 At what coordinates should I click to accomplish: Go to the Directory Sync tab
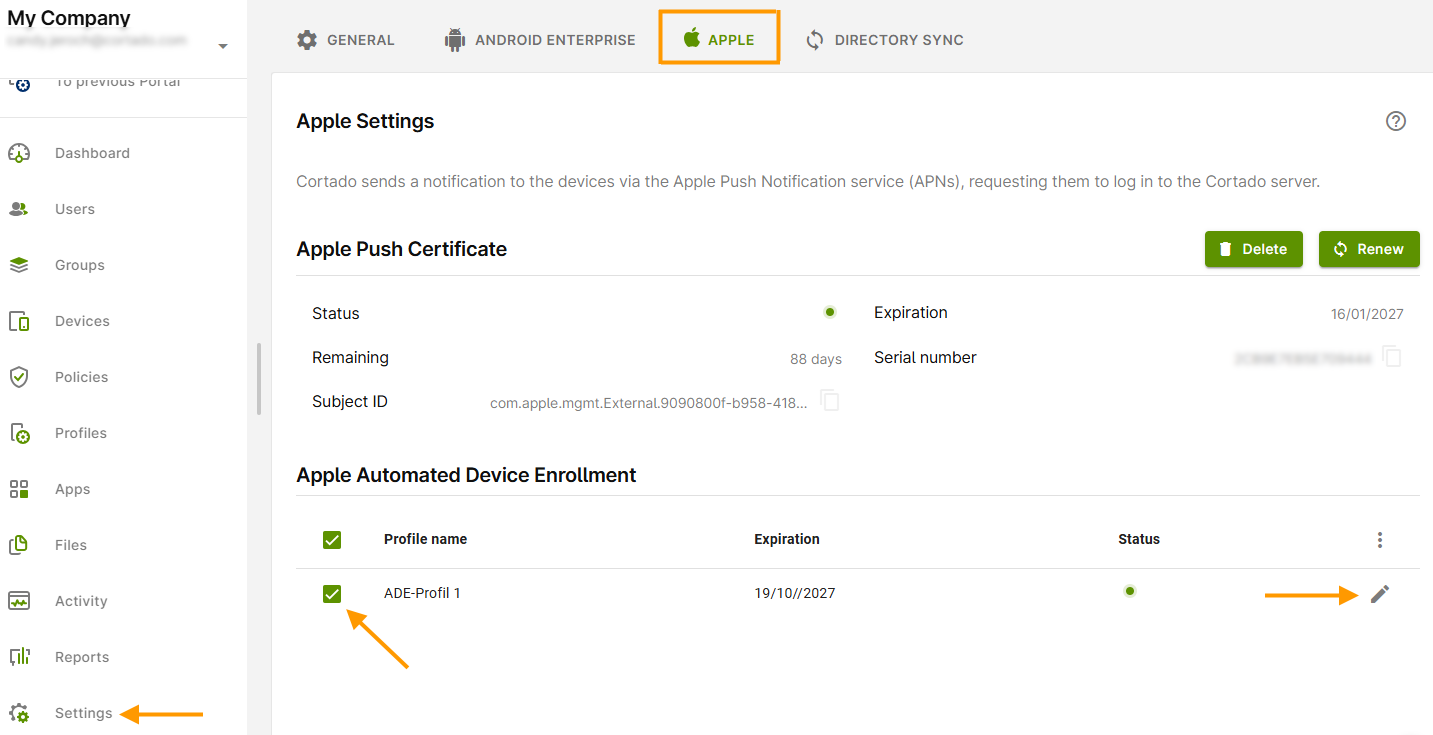click(885, 40)
